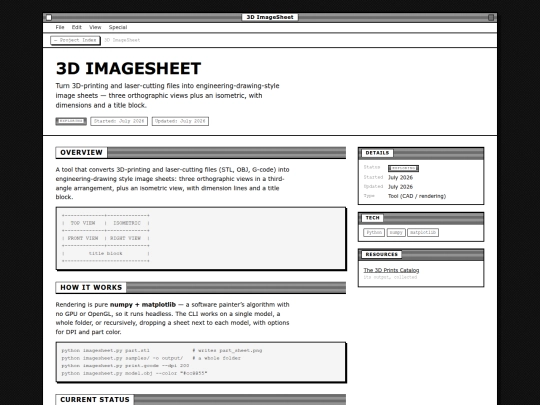
Task: Click the 3D ImageSheet breadcrumb text
Action: [x=122, y=40]
